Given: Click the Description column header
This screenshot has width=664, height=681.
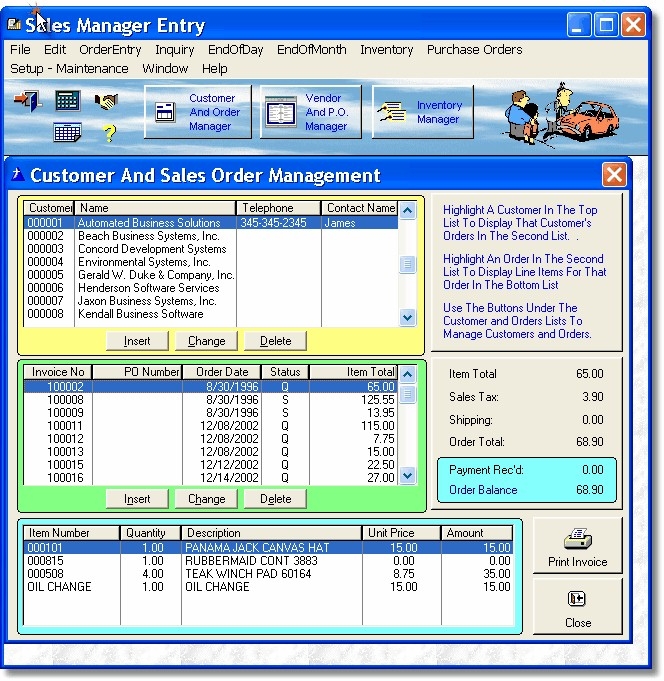Looking at the screenshot, I should click(x=272, y=533).
